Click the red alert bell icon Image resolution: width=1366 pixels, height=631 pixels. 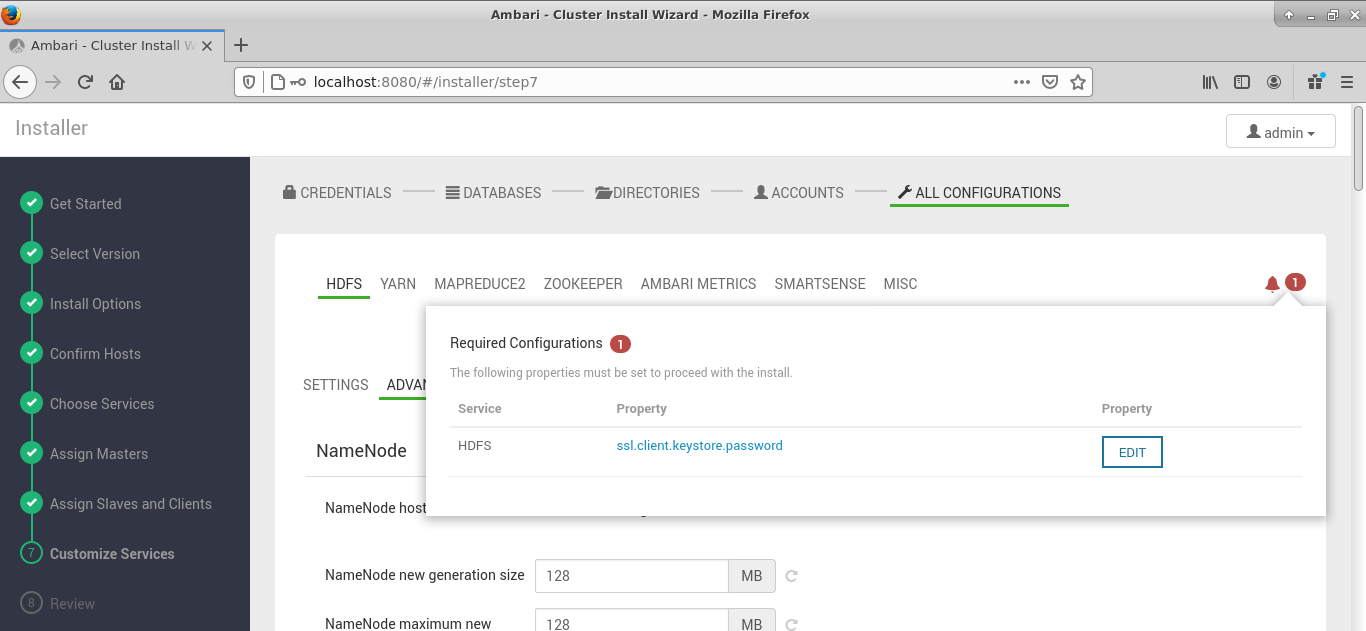pos(1272,284)
